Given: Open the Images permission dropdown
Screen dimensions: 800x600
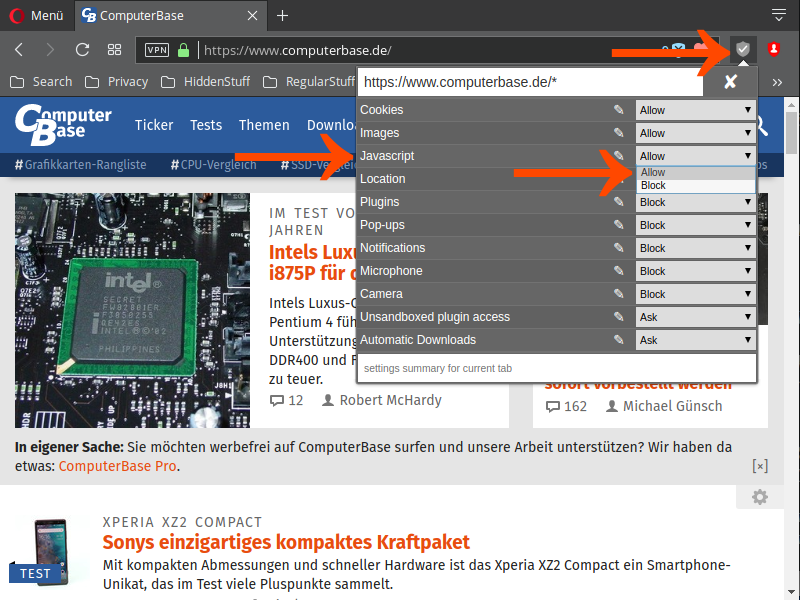Looking at the screenshot, I should coord(695,133).
